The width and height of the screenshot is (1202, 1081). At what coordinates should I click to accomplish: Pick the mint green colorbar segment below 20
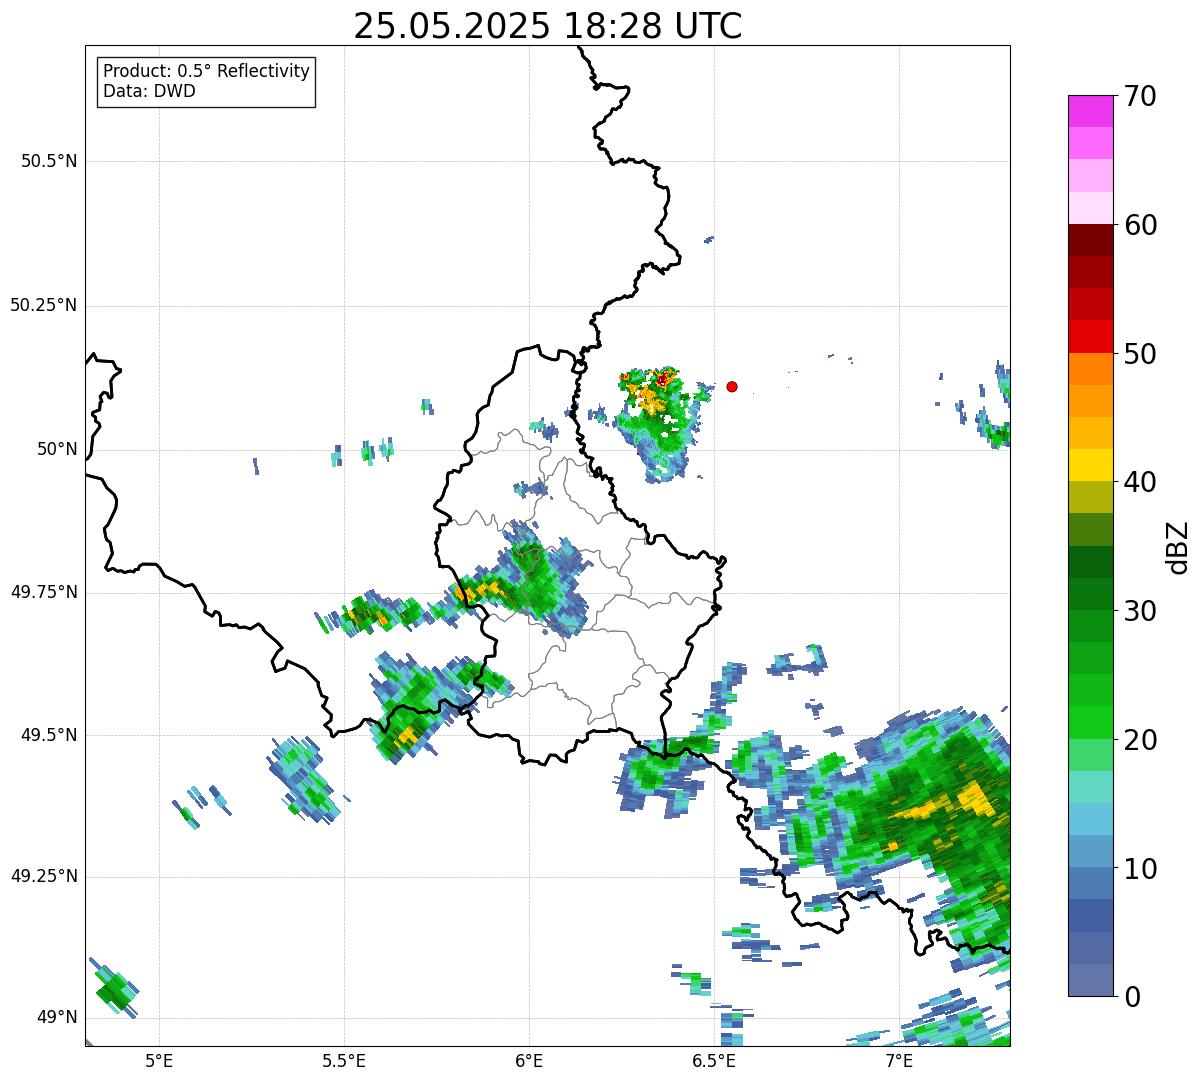1090,755
